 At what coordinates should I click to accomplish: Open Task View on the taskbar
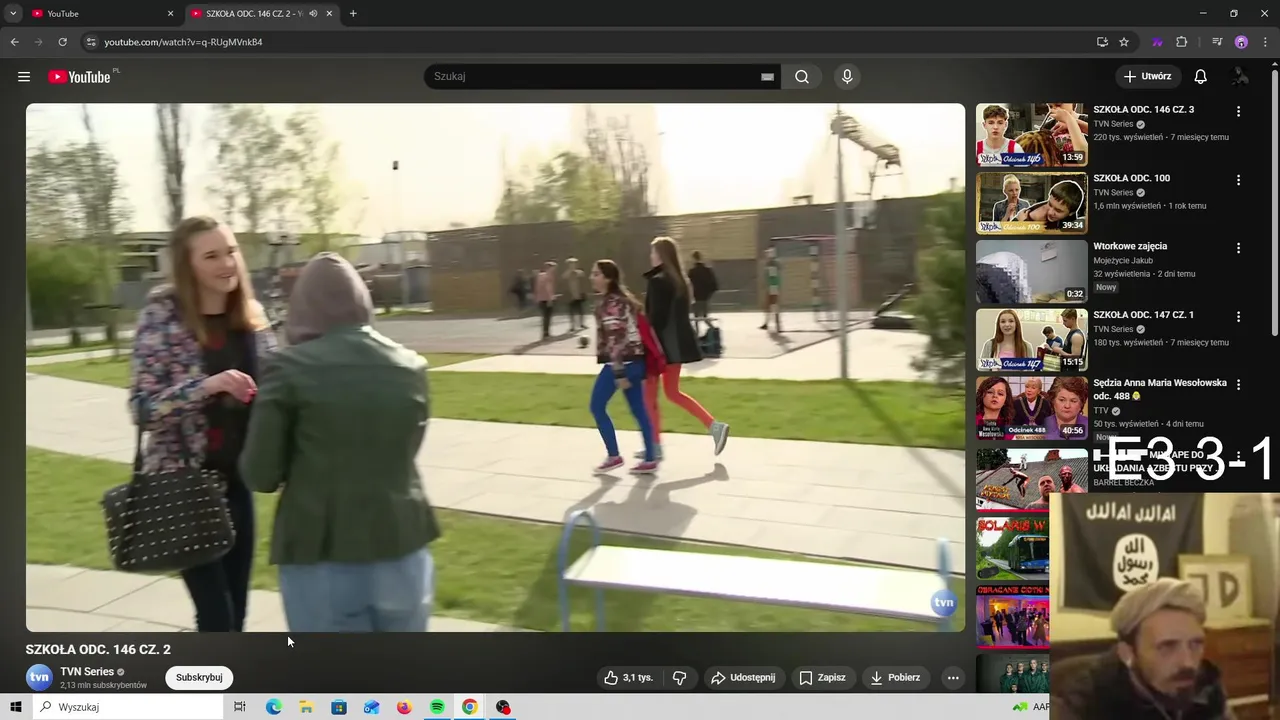pyautogui.click(x=240, y=707)
